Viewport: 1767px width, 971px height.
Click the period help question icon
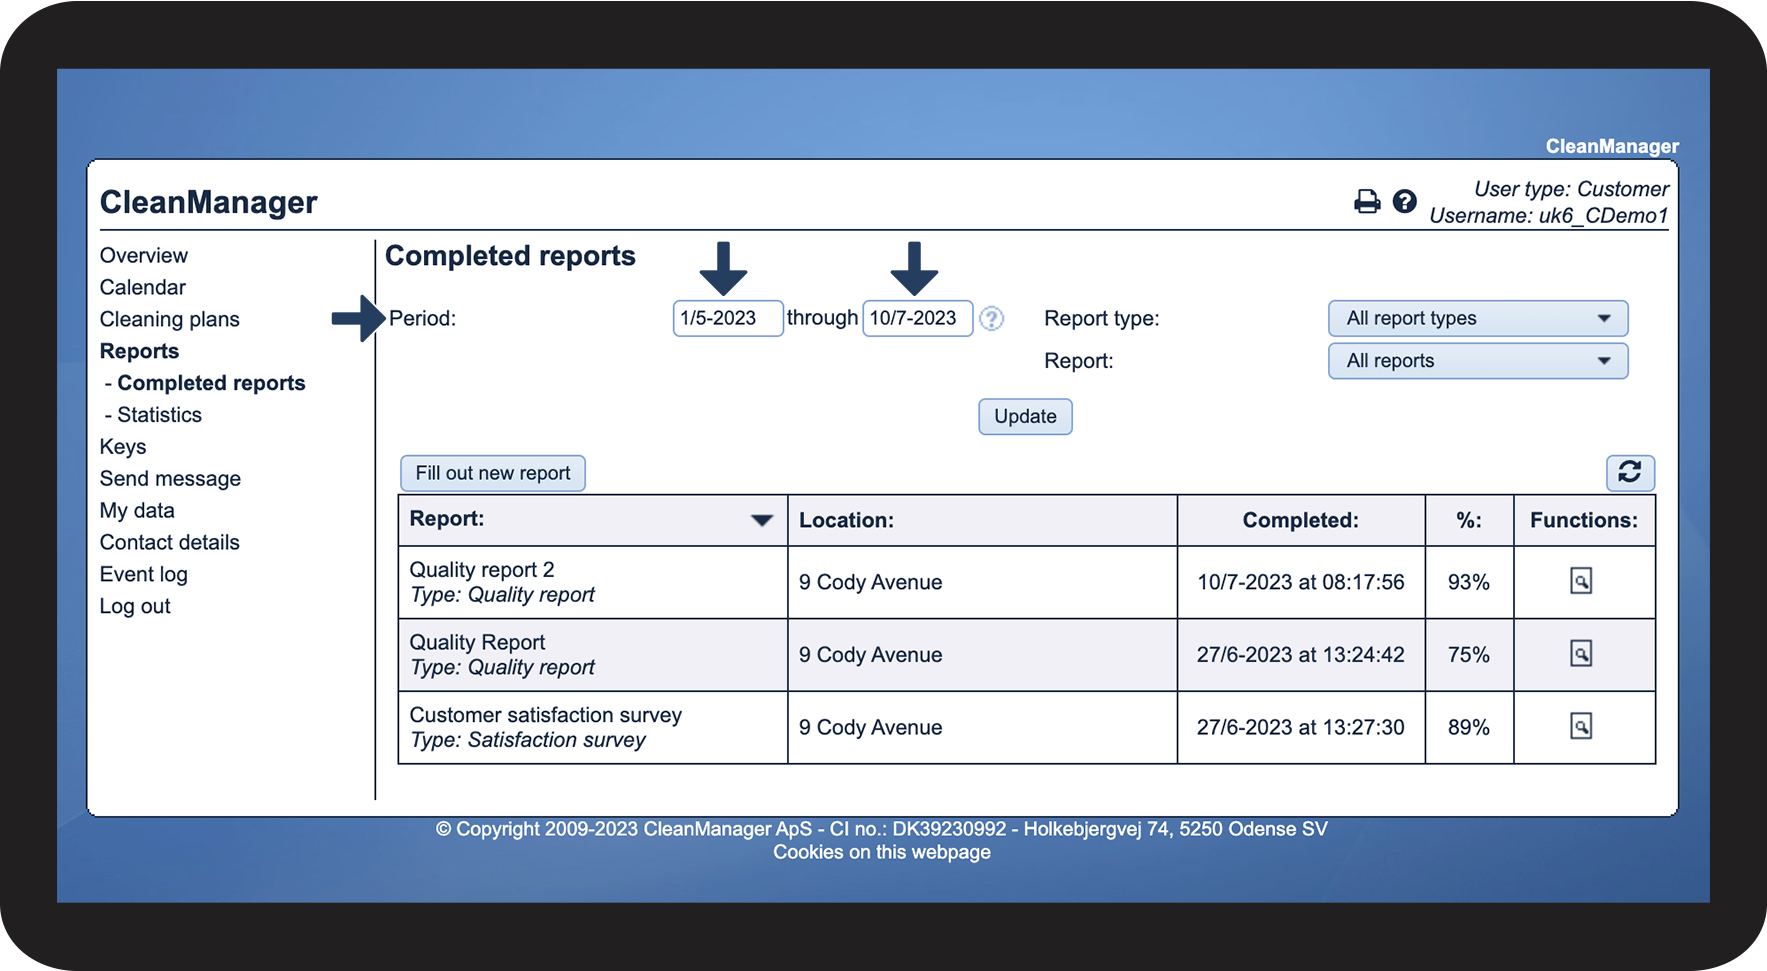991,318
